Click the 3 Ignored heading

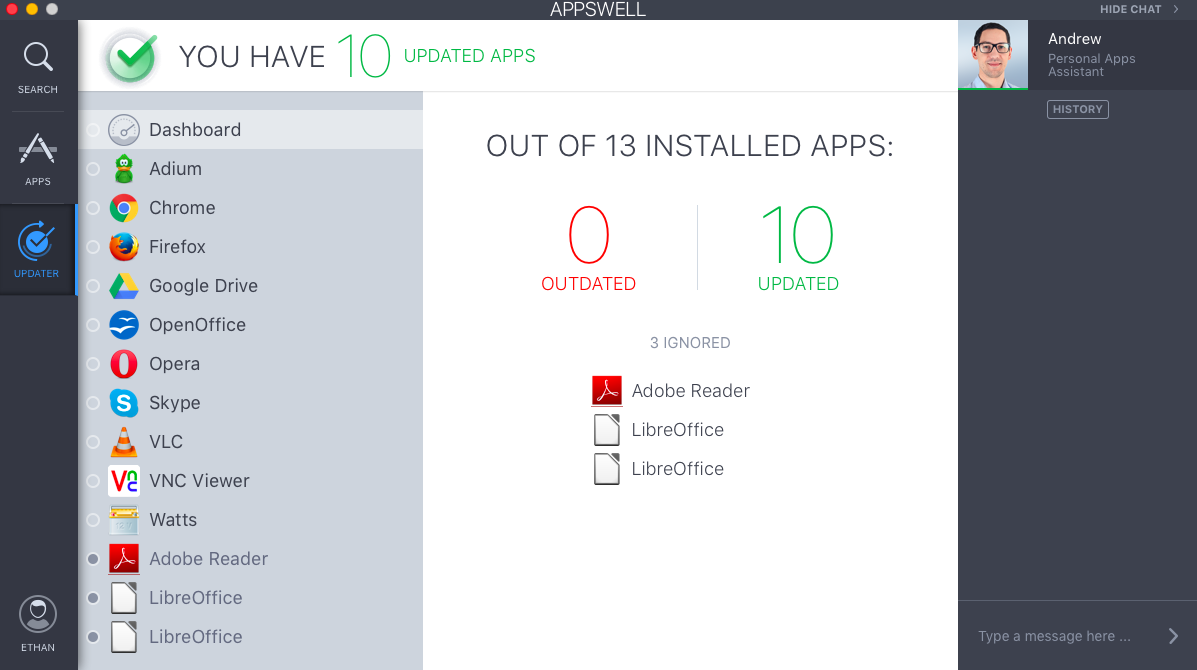(690, 343)
